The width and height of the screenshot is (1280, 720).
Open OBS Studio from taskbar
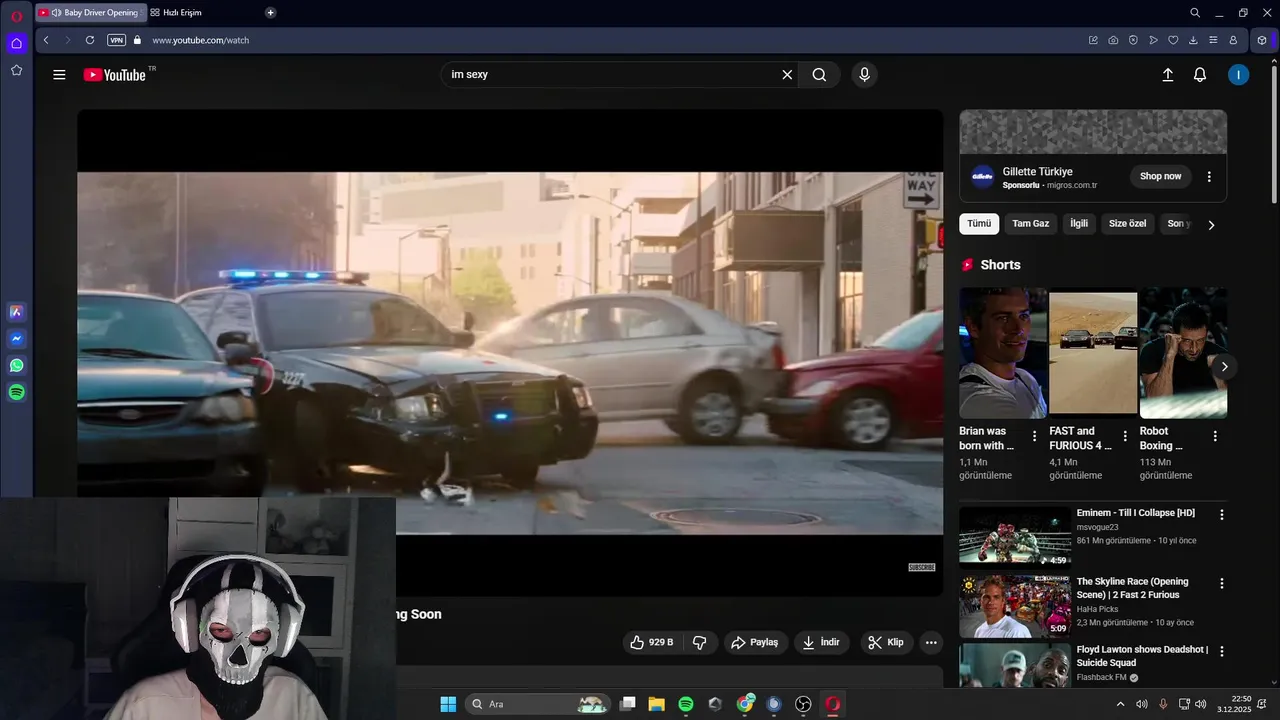pos(803,704)
